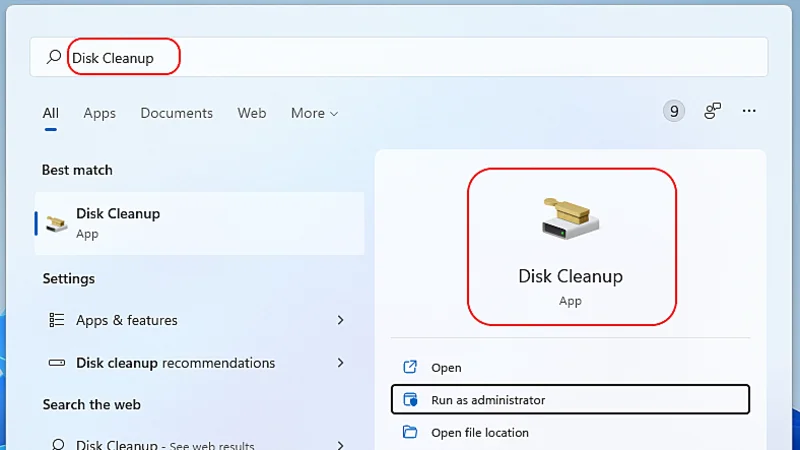Click the Open file location folder icon
This screenshot has width=800, height=450.
coord(410,432)
